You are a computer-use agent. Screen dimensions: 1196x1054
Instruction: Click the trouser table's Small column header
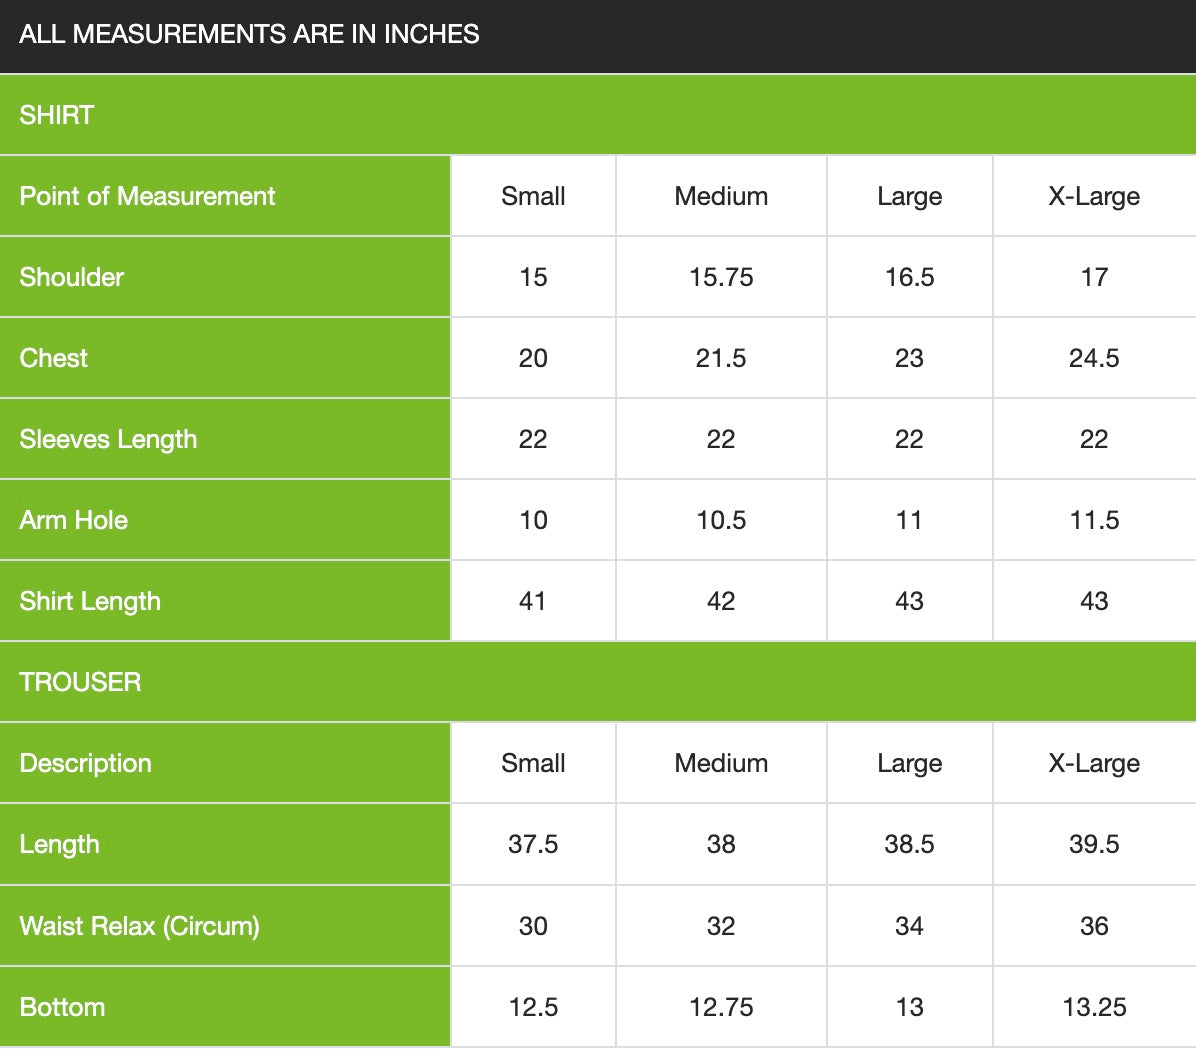[x=533, y=763]
